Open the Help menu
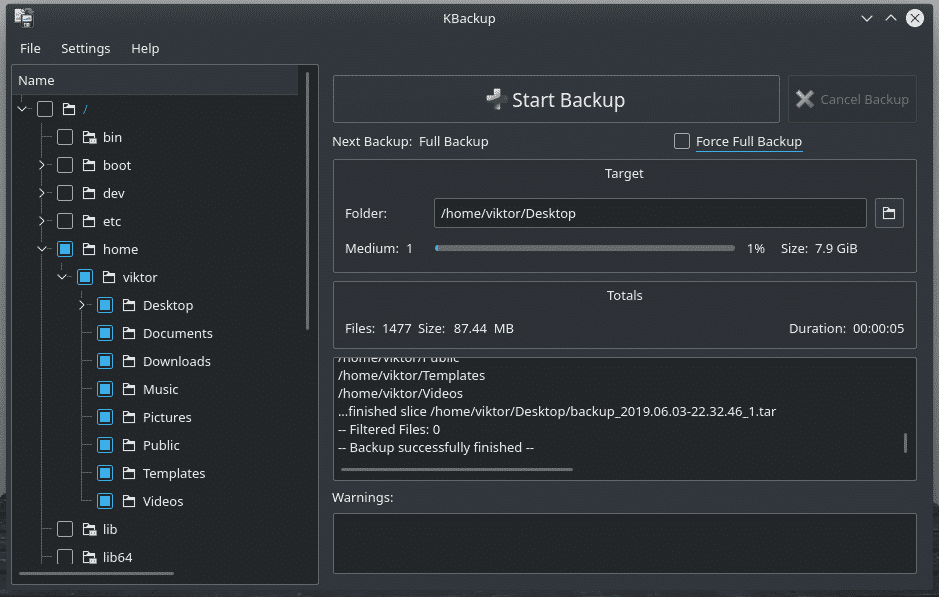 145,49
